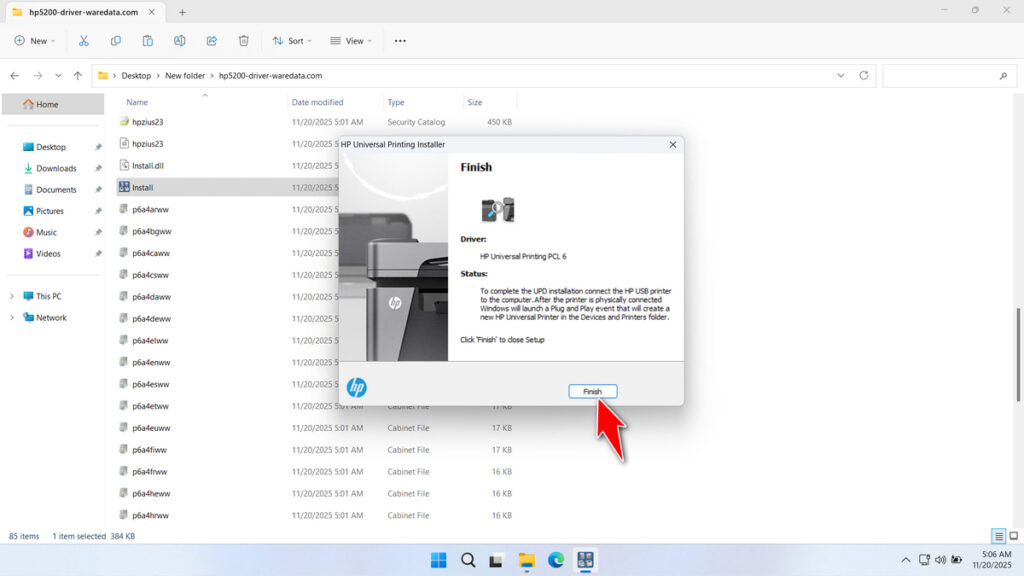Toggle the large thumbnails layout icon
The image size is (1024, 576).
pyautogui.click(x=997, y=535)
